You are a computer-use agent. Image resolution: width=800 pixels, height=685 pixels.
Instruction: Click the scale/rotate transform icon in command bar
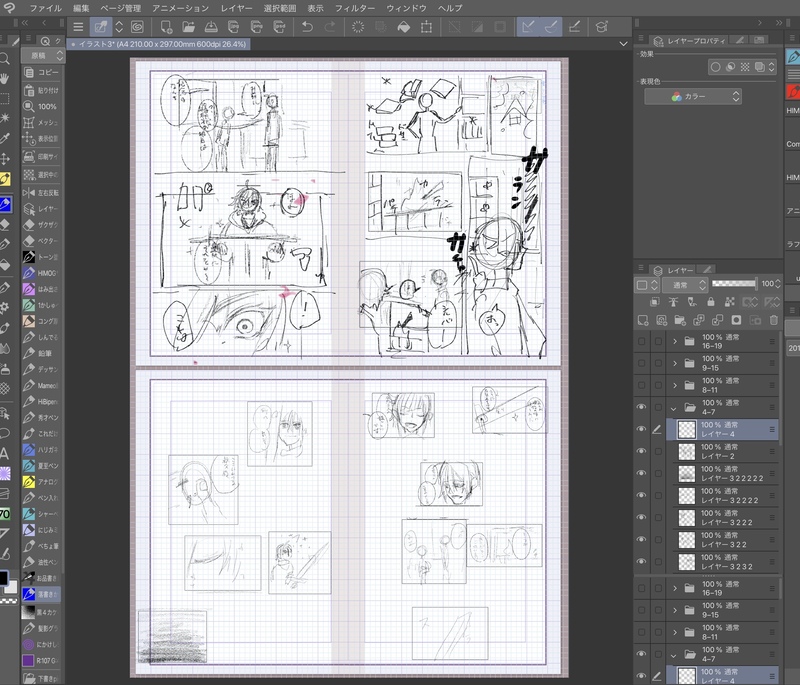tap(426, 27)
